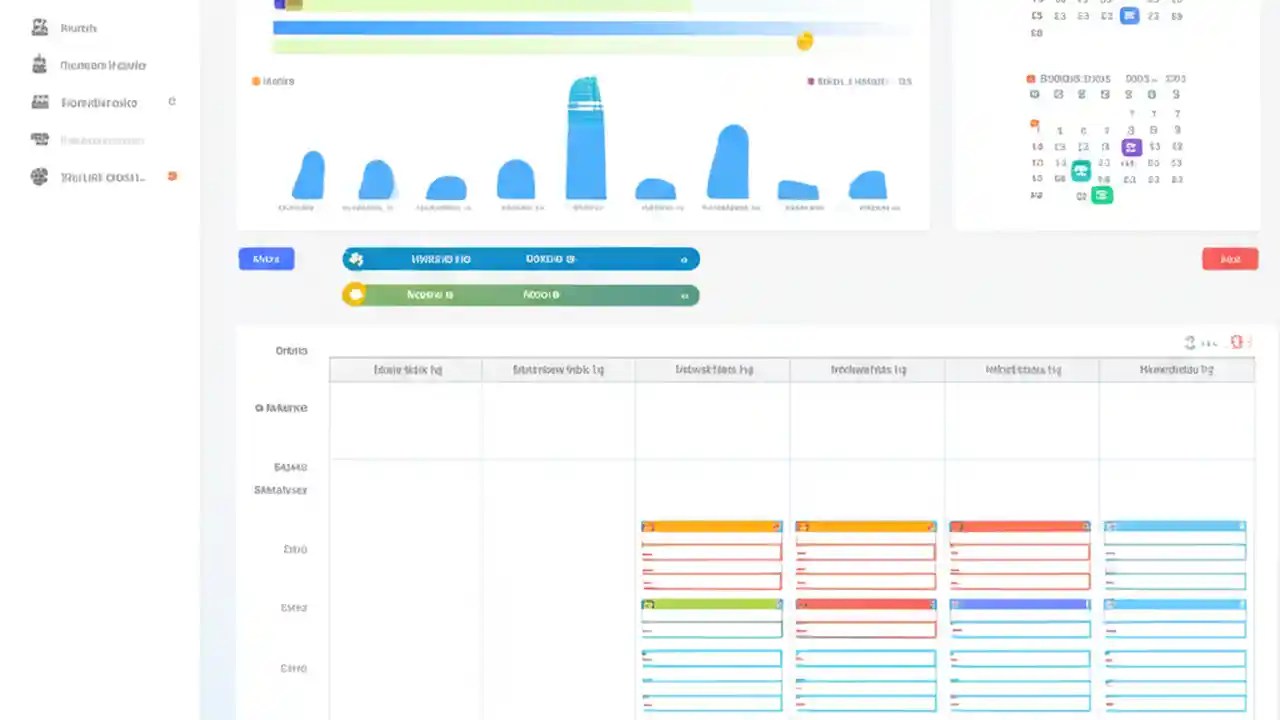Image resolution: width=1280 pixels, height=720 pixels.
Task: Click the refresh icon above the schedule table
Action: 1189,342
